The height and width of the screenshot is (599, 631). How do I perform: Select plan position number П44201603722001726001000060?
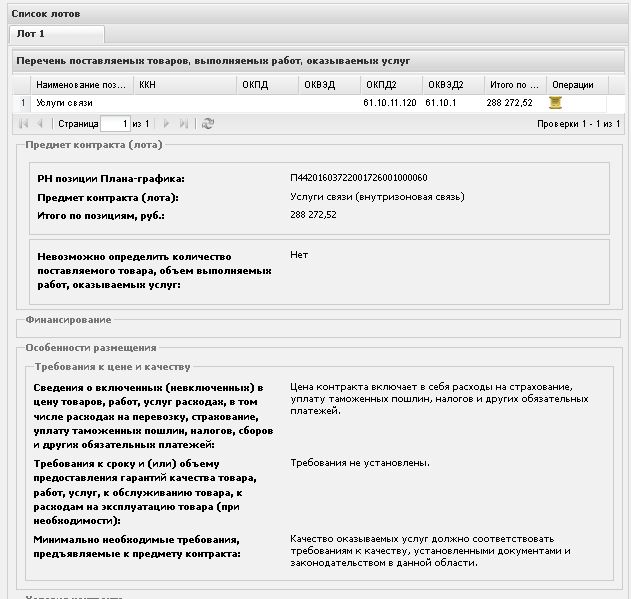coord(359,178)
